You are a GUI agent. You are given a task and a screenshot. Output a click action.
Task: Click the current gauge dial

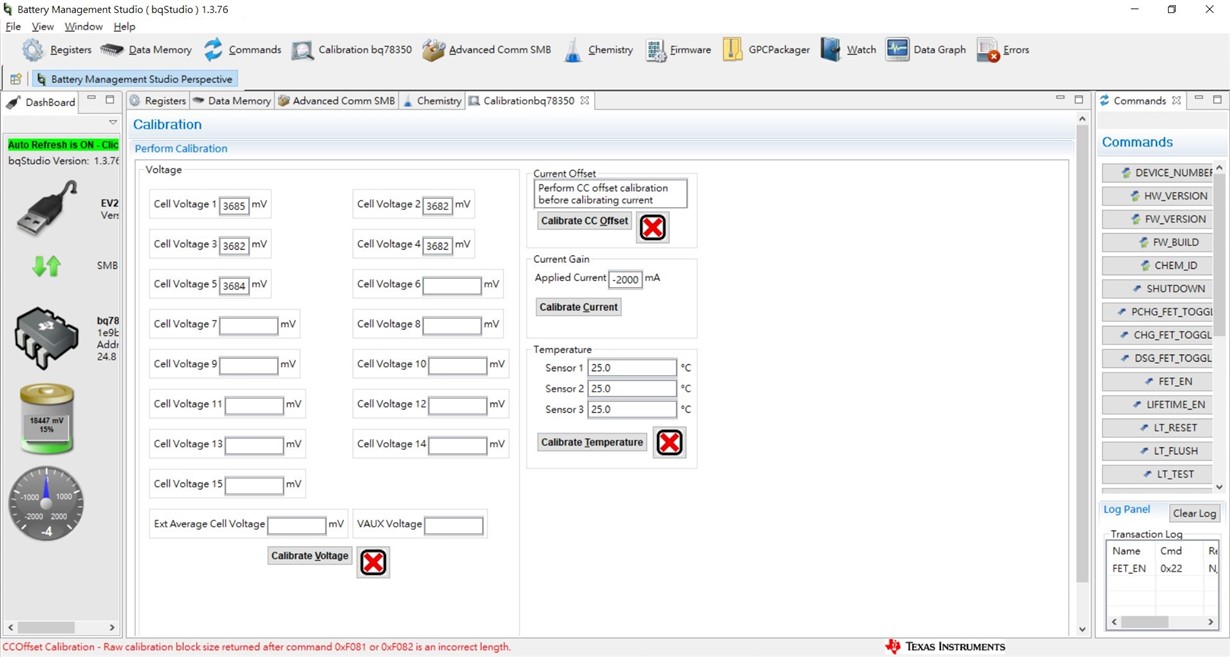(x=46, y=504)
